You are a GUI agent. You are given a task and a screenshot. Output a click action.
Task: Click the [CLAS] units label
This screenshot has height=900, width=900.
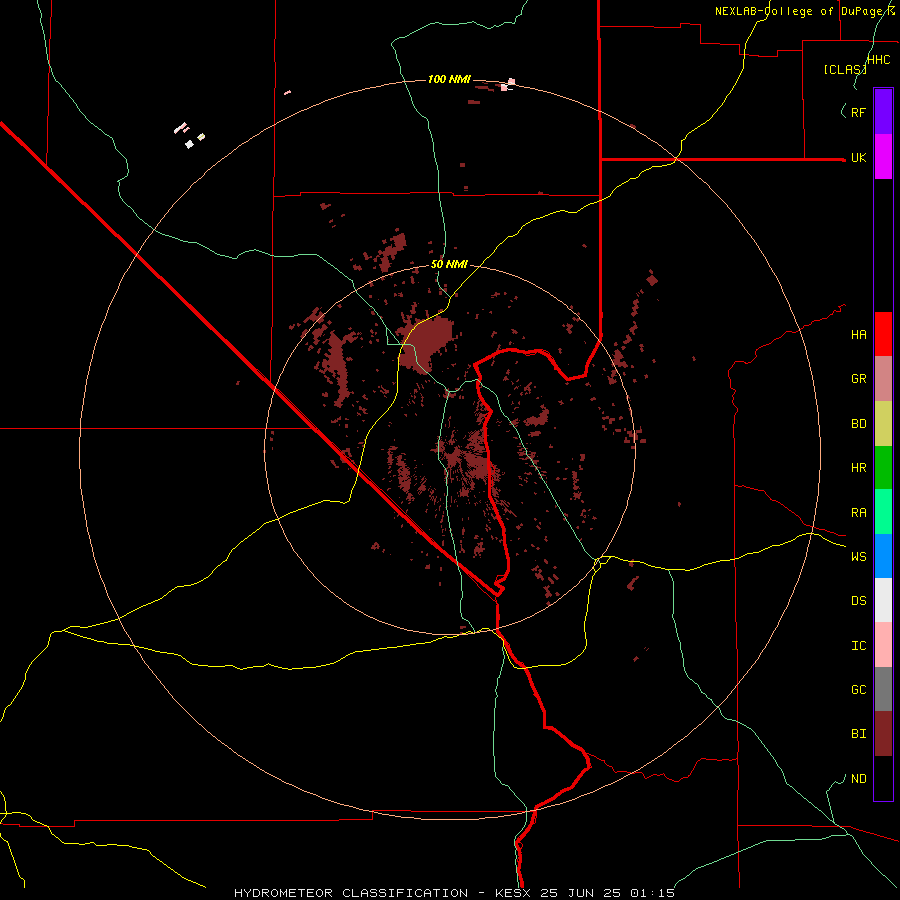click(x=845, y=69)
